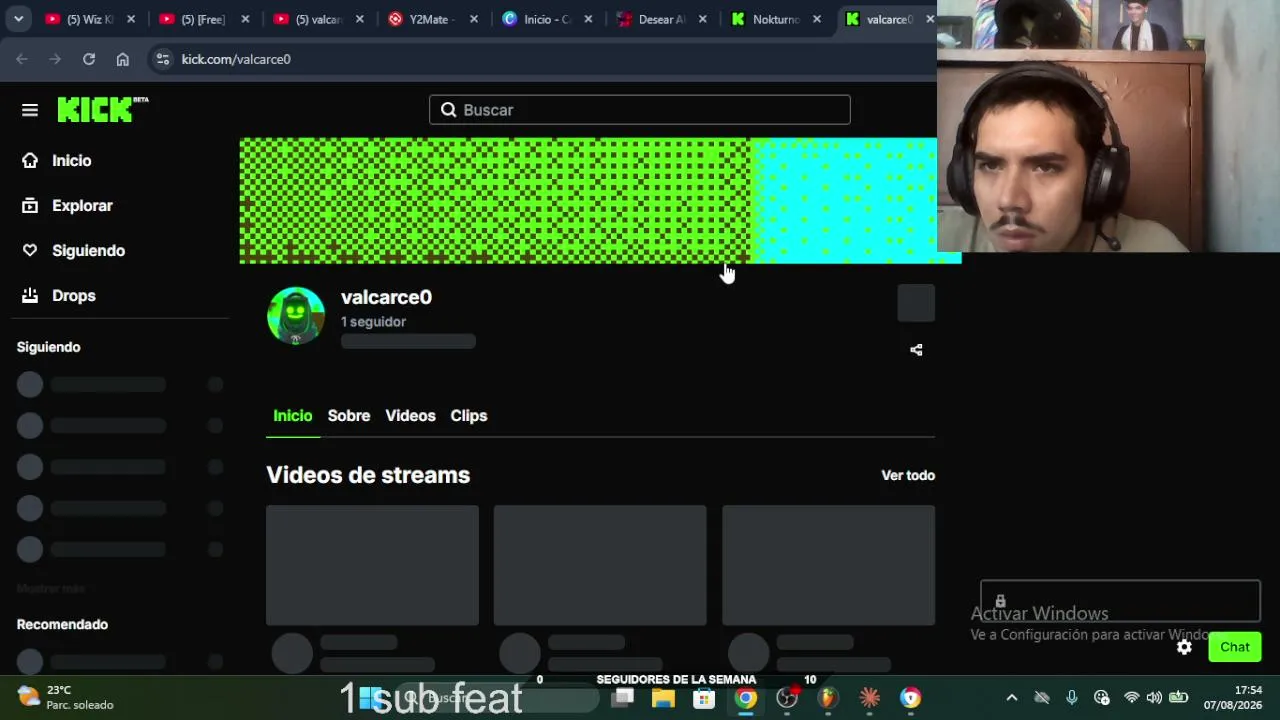Close the Nokturno tab
This screenshot has height=720, width=1280.
click(x=817, y=19)
